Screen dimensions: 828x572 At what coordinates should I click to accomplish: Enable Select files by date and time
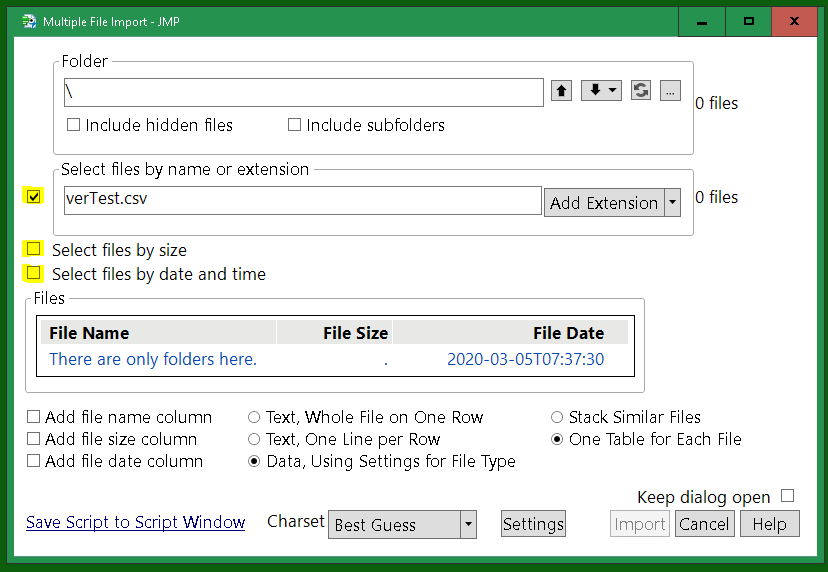[x=35, y=273]
